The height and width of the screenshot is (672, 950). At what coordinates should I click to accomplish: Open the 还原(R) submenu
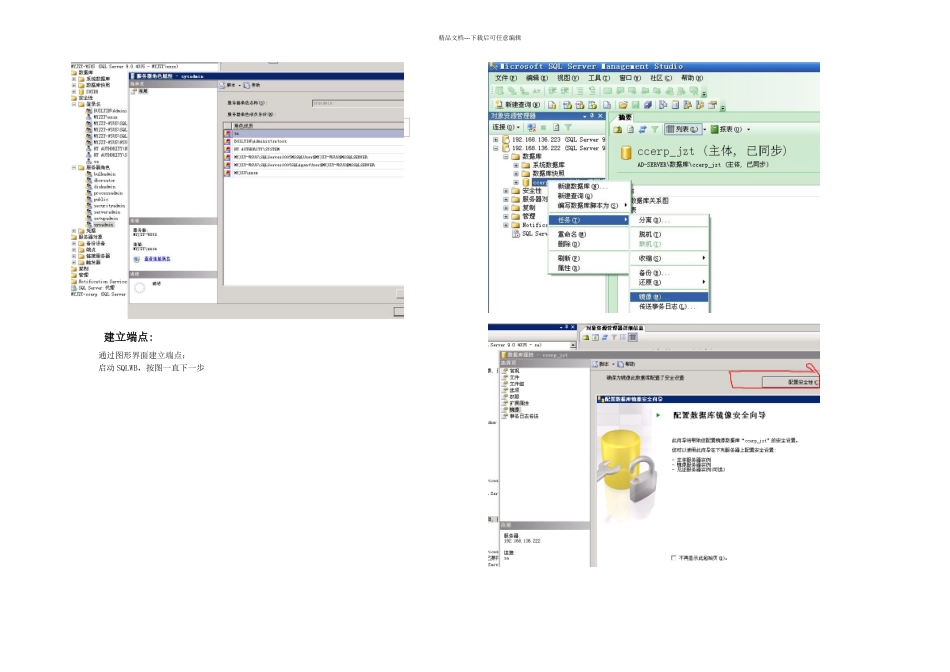point(669,282)
